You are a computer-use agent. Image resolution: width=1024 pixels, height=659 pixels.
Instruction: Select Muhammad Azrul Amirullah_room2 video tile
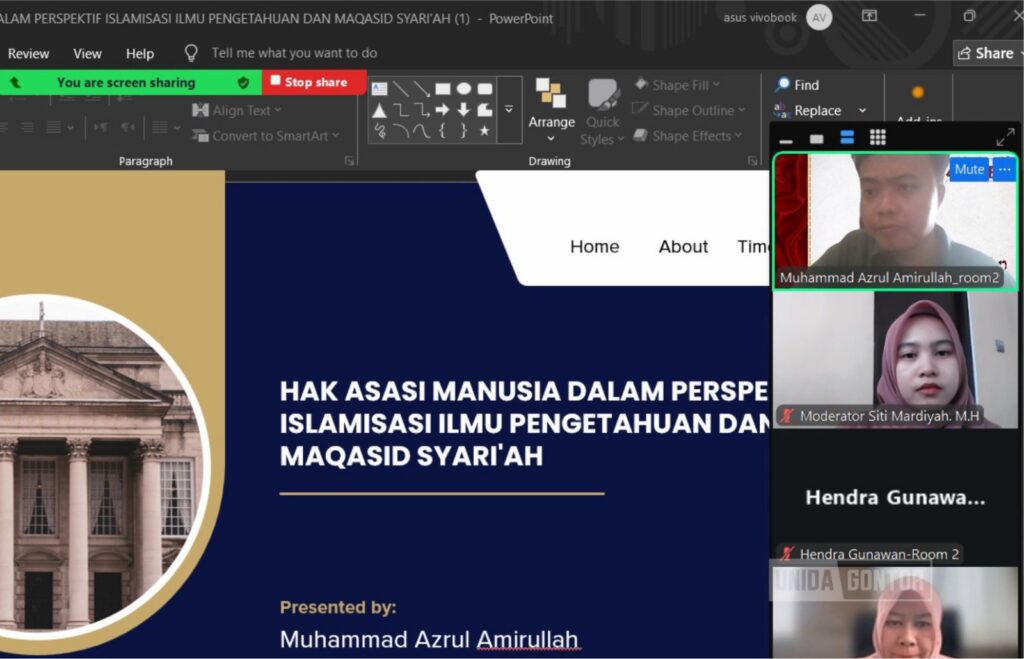click(x=895, y=221)
